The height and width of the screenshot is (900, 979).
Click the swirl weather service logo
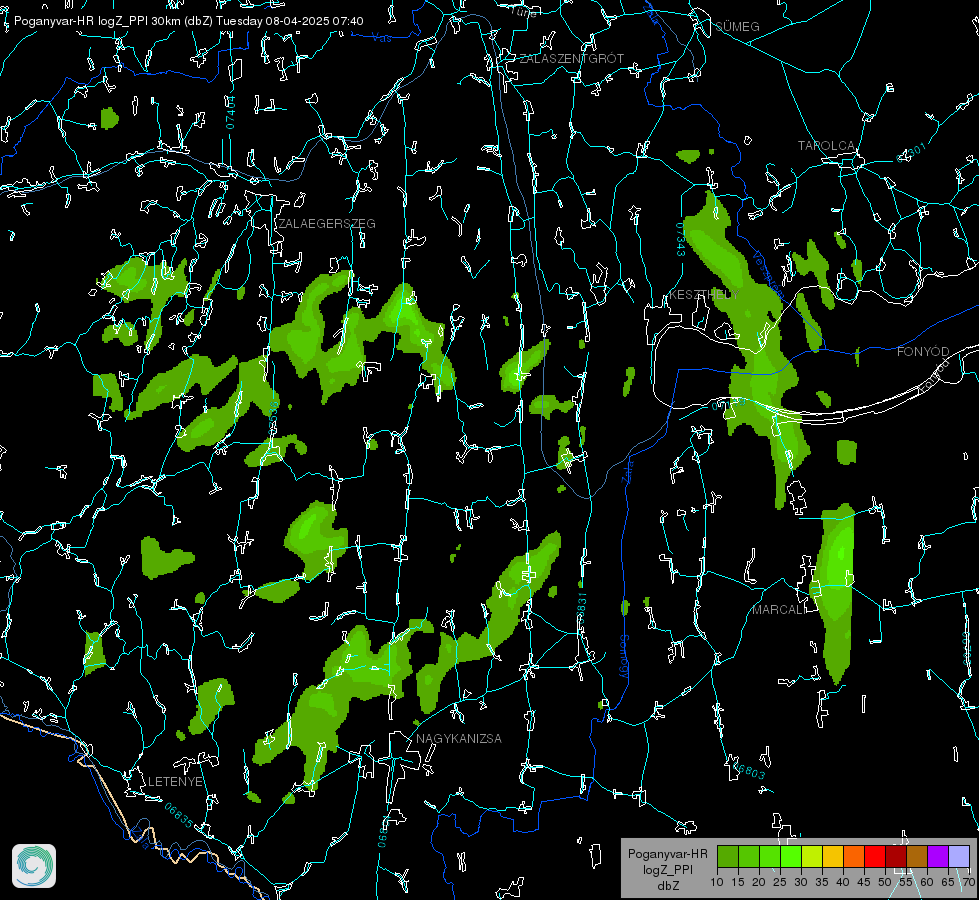pyautogui.click(x=34, y=866)
